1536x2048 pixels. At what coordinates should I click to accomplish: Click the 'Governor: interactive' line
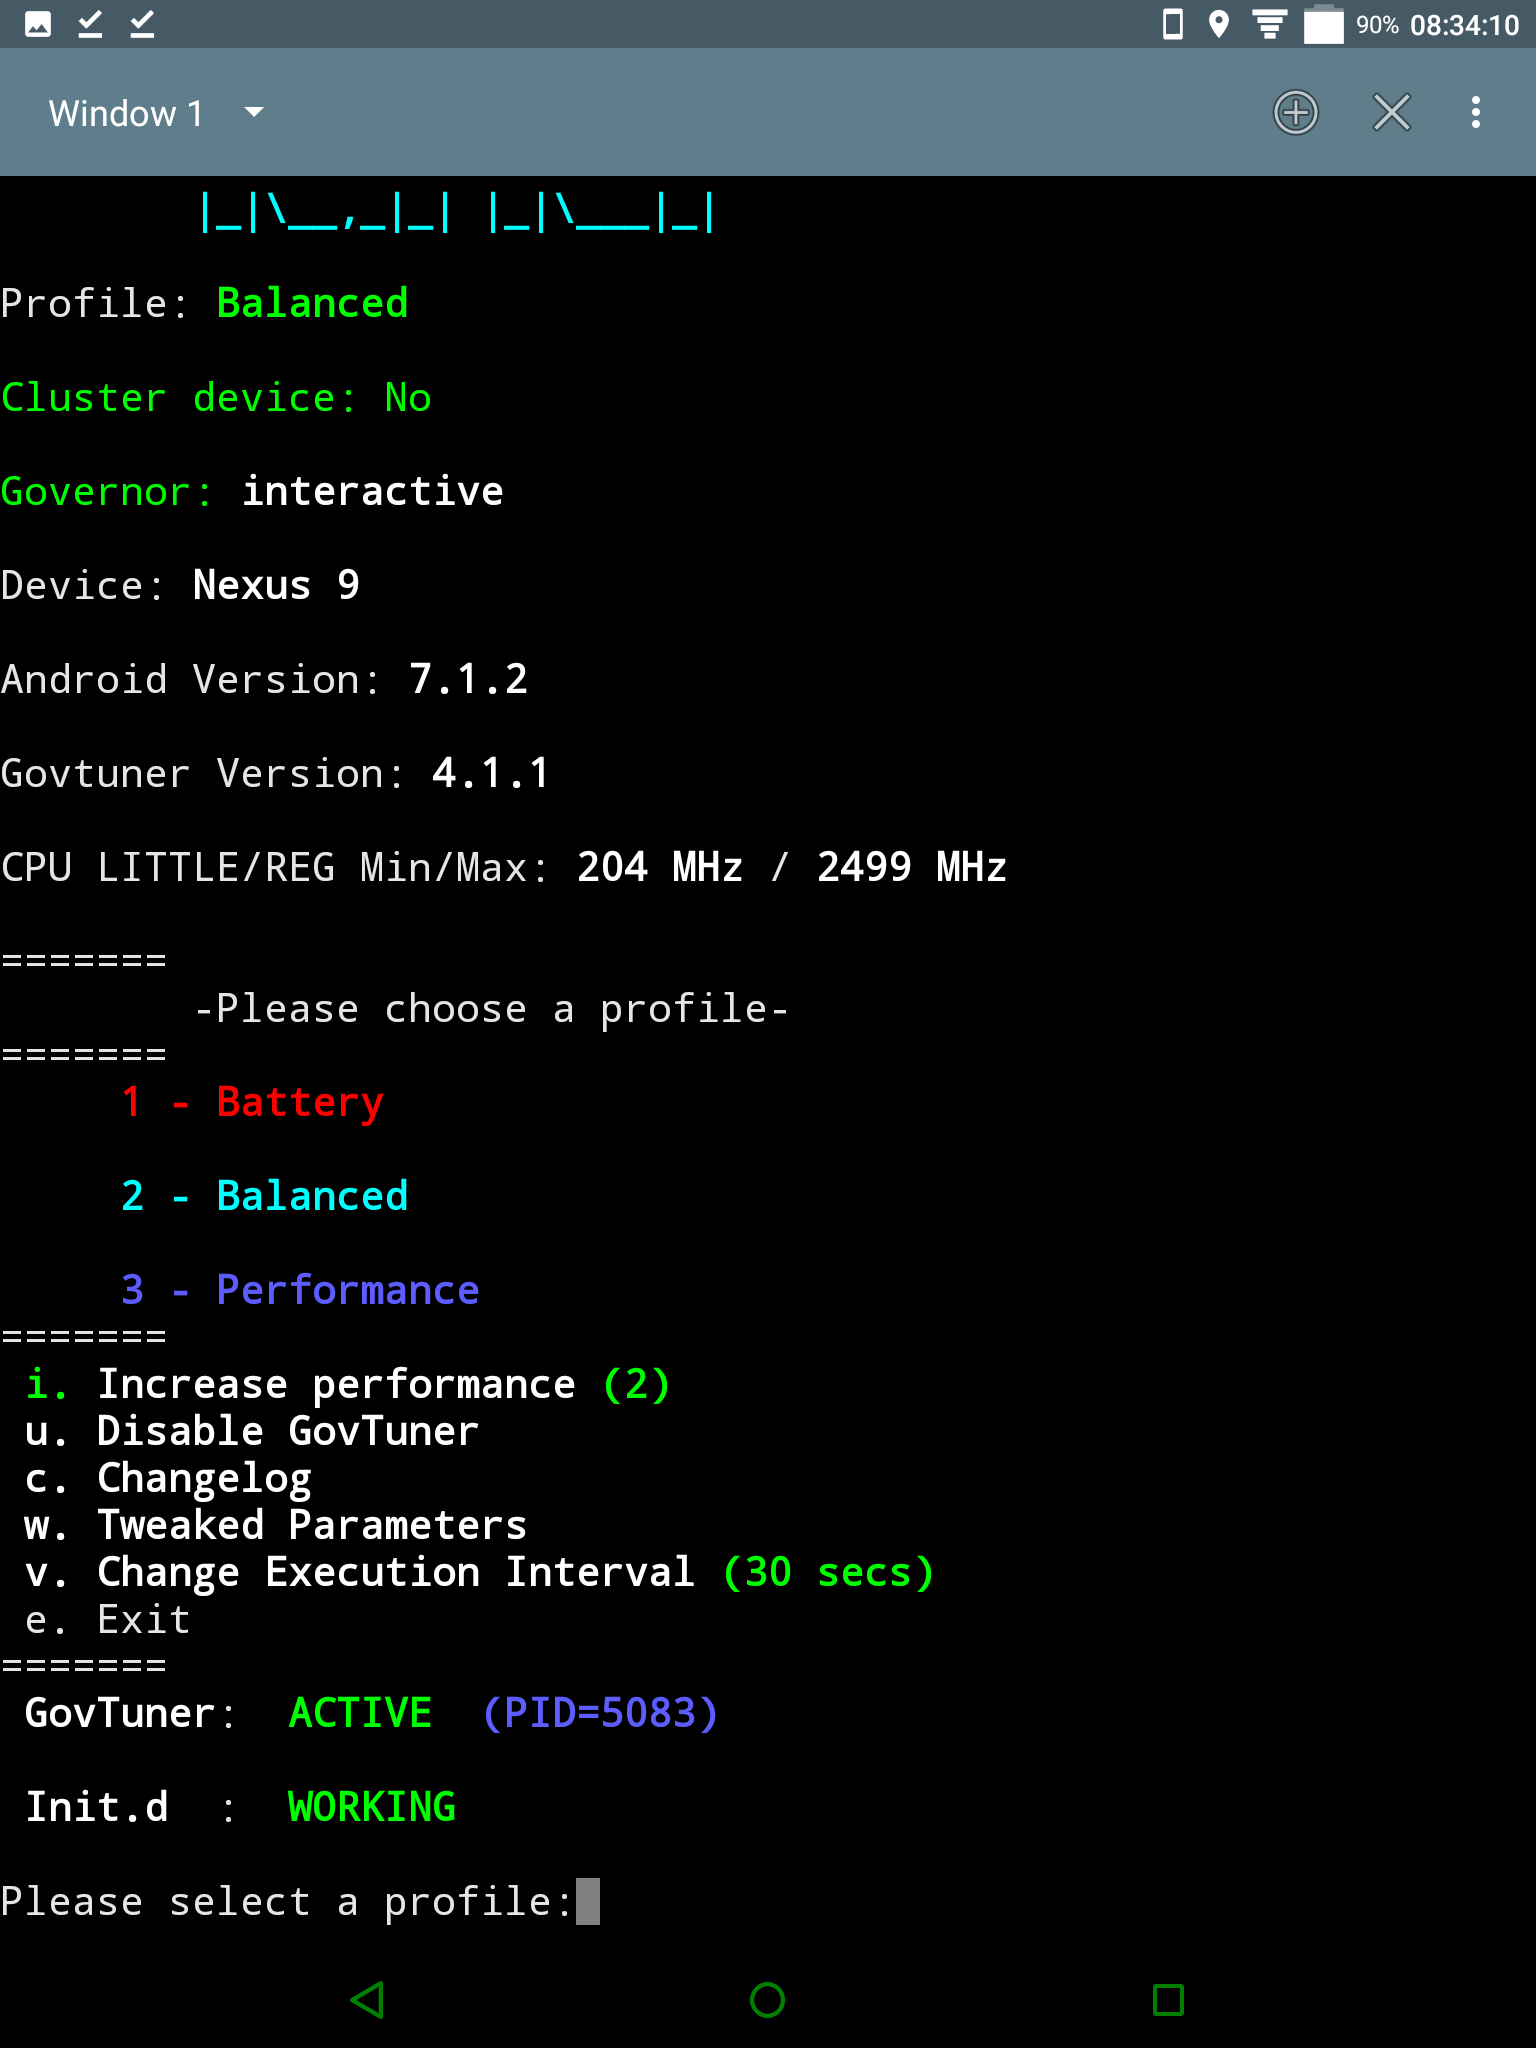252,491
